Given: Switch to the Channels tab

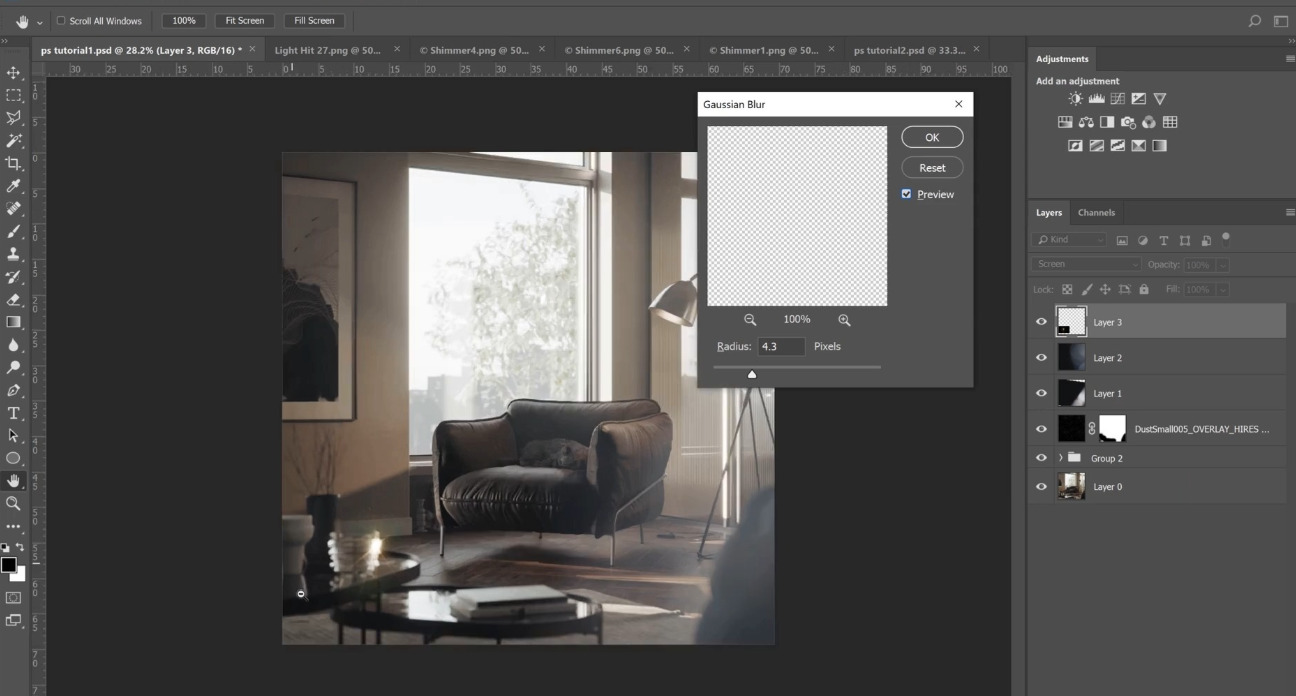Looking at the screenshot, I should click(1096, 212).
